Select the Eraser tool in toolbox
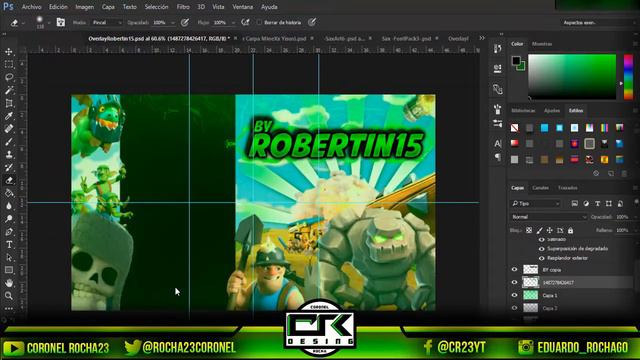This screenshot has height=360, width=640. [9, 180]
